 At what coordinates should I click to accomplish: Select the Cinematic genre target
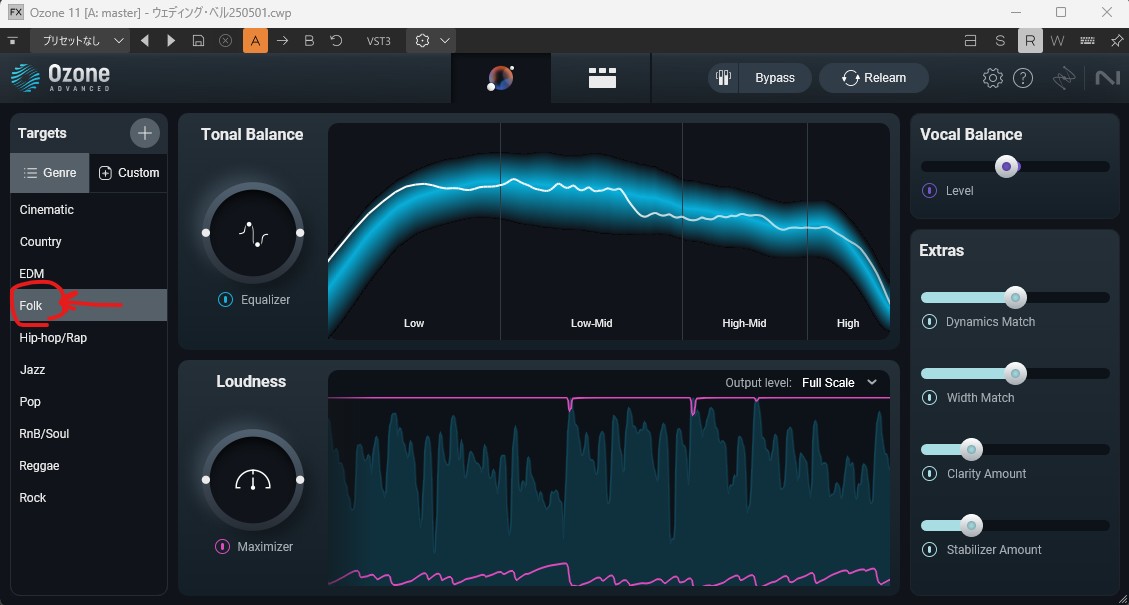89,210
